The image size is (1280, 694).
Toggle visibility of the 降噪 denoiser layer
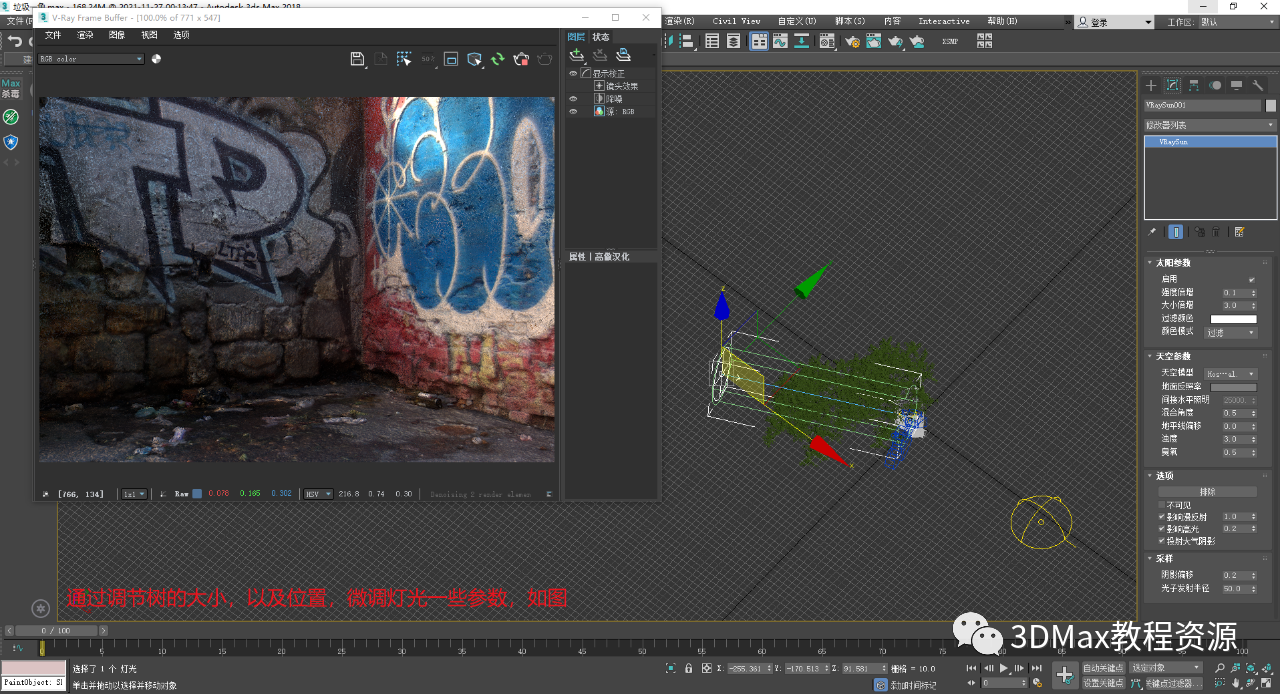[573, 99]
